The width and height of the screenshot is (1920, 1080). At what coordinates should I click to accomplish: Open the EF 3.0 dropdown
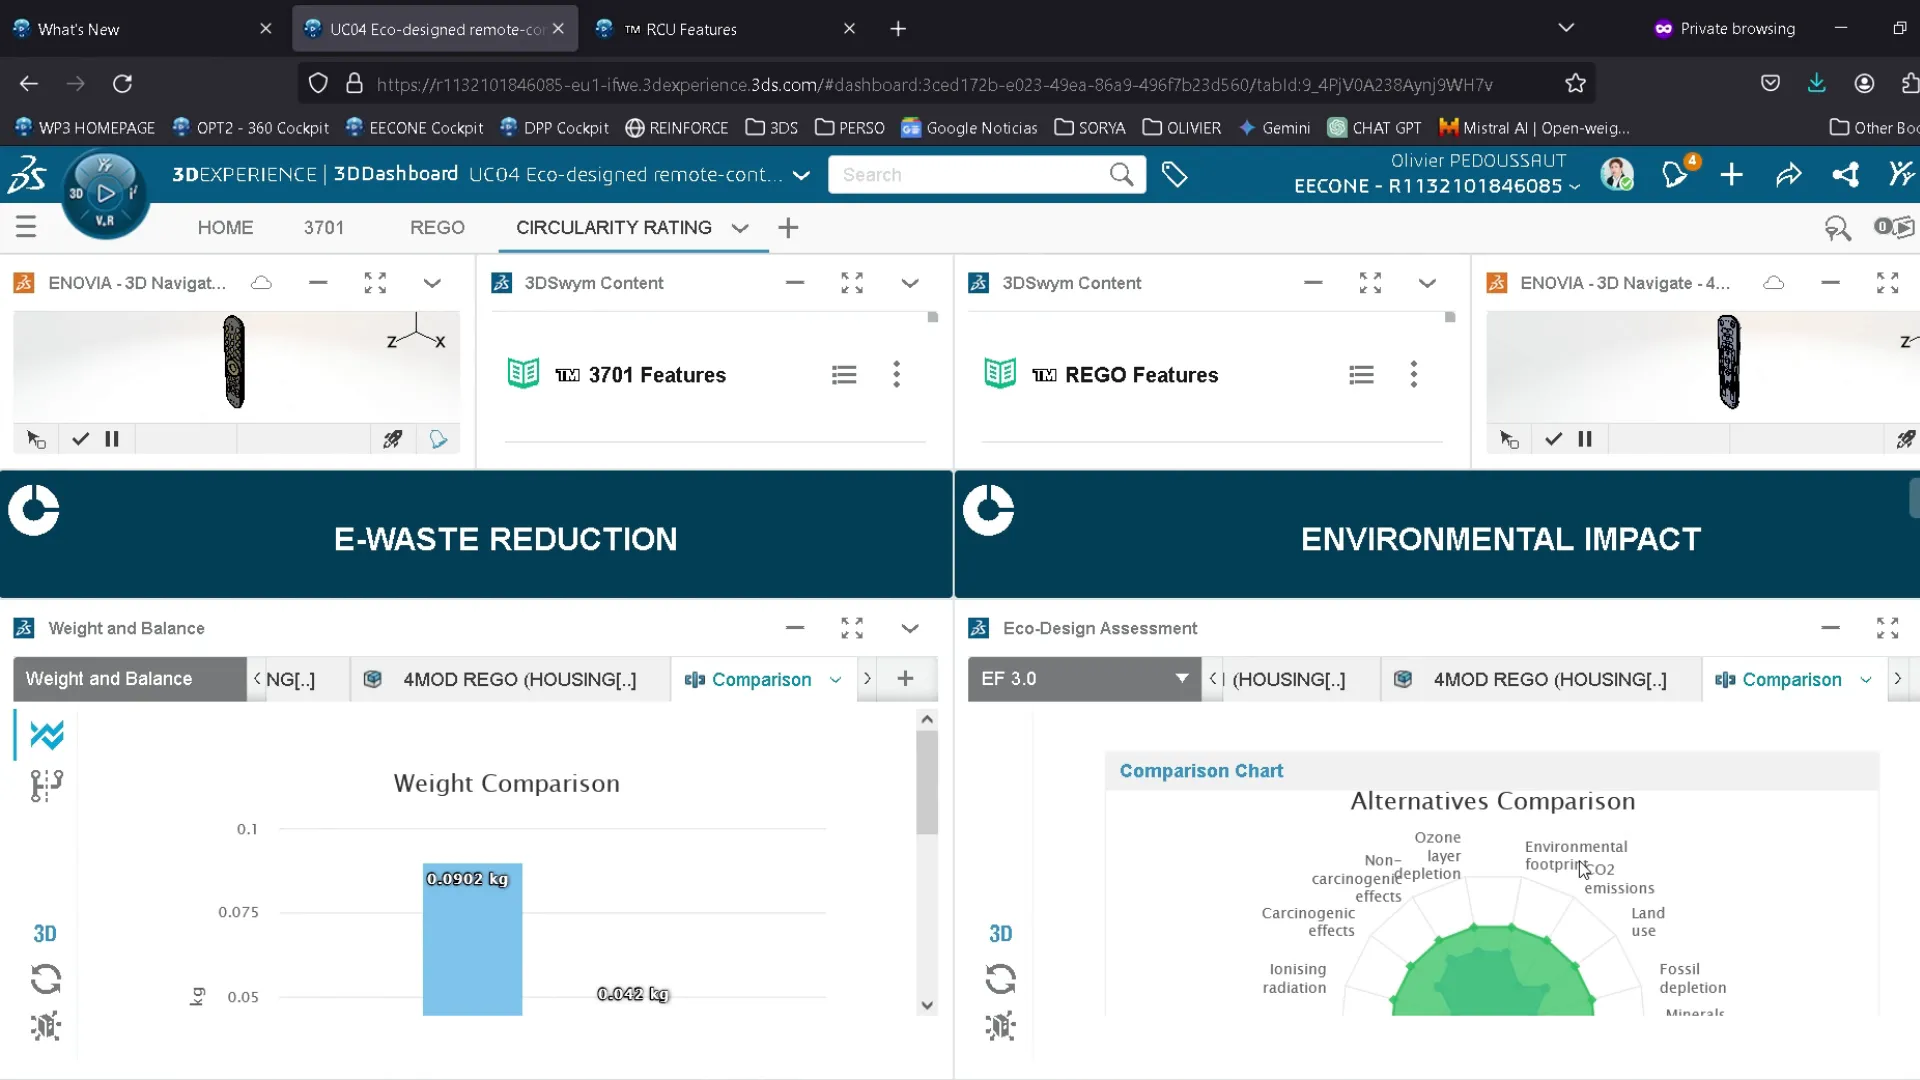(x=1084, y=679)
